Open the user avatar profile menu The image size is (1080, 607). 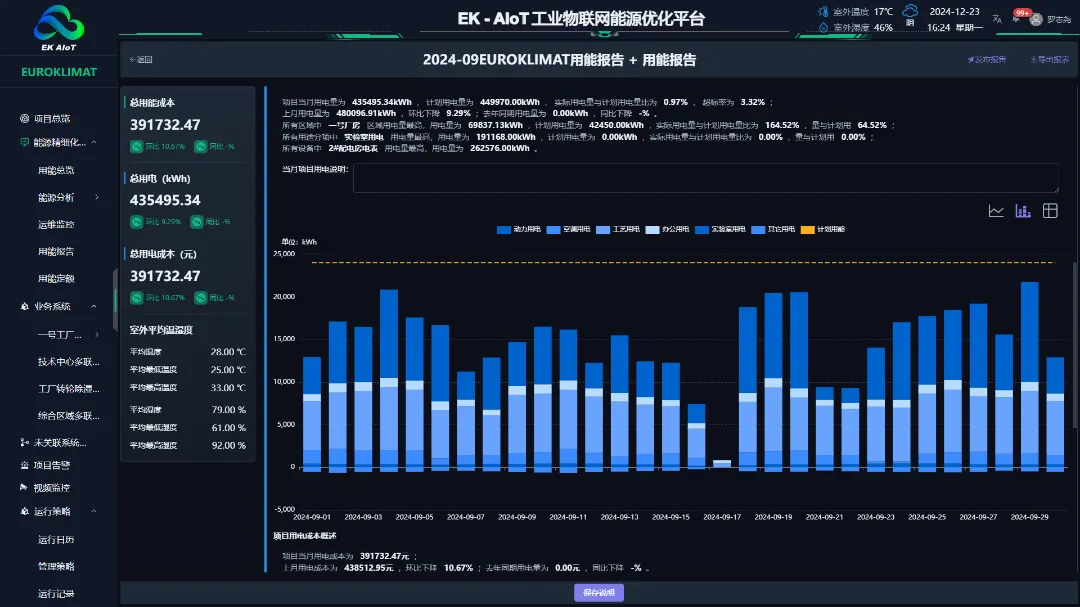[x=1037, y=19]
